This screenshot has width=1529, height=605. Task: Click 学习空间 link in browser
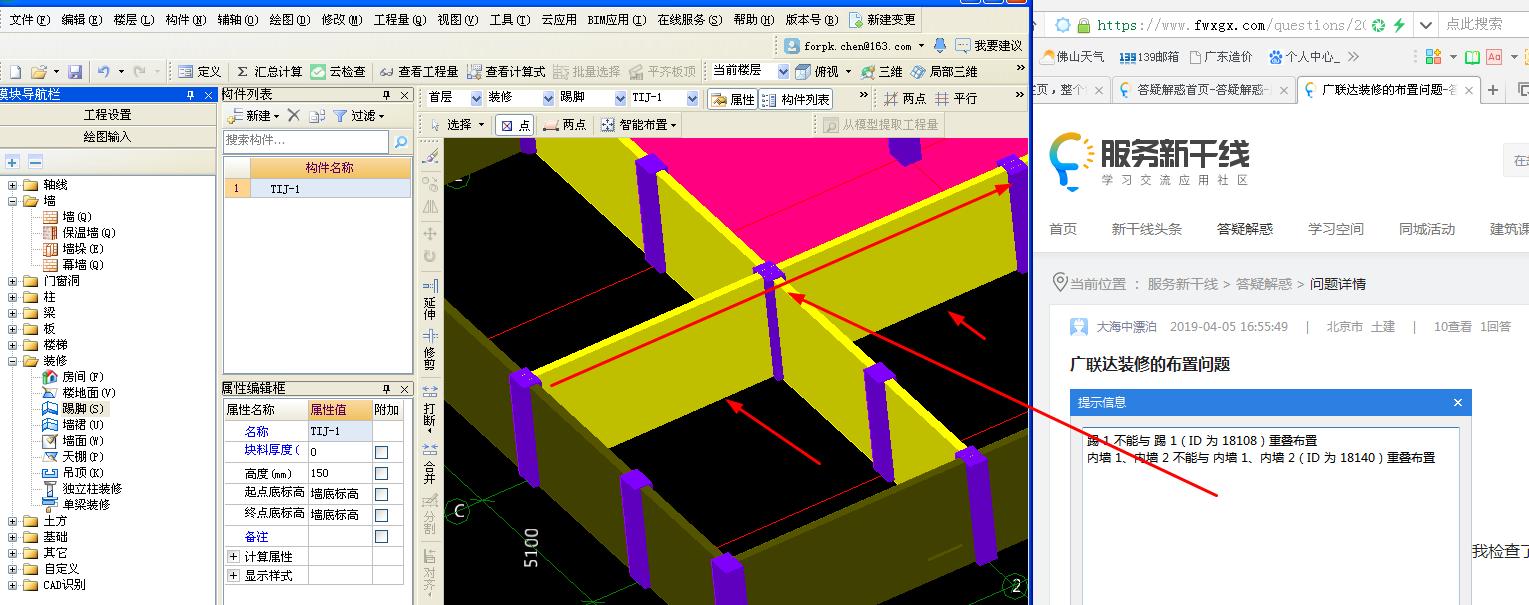tap(1336, 229)
